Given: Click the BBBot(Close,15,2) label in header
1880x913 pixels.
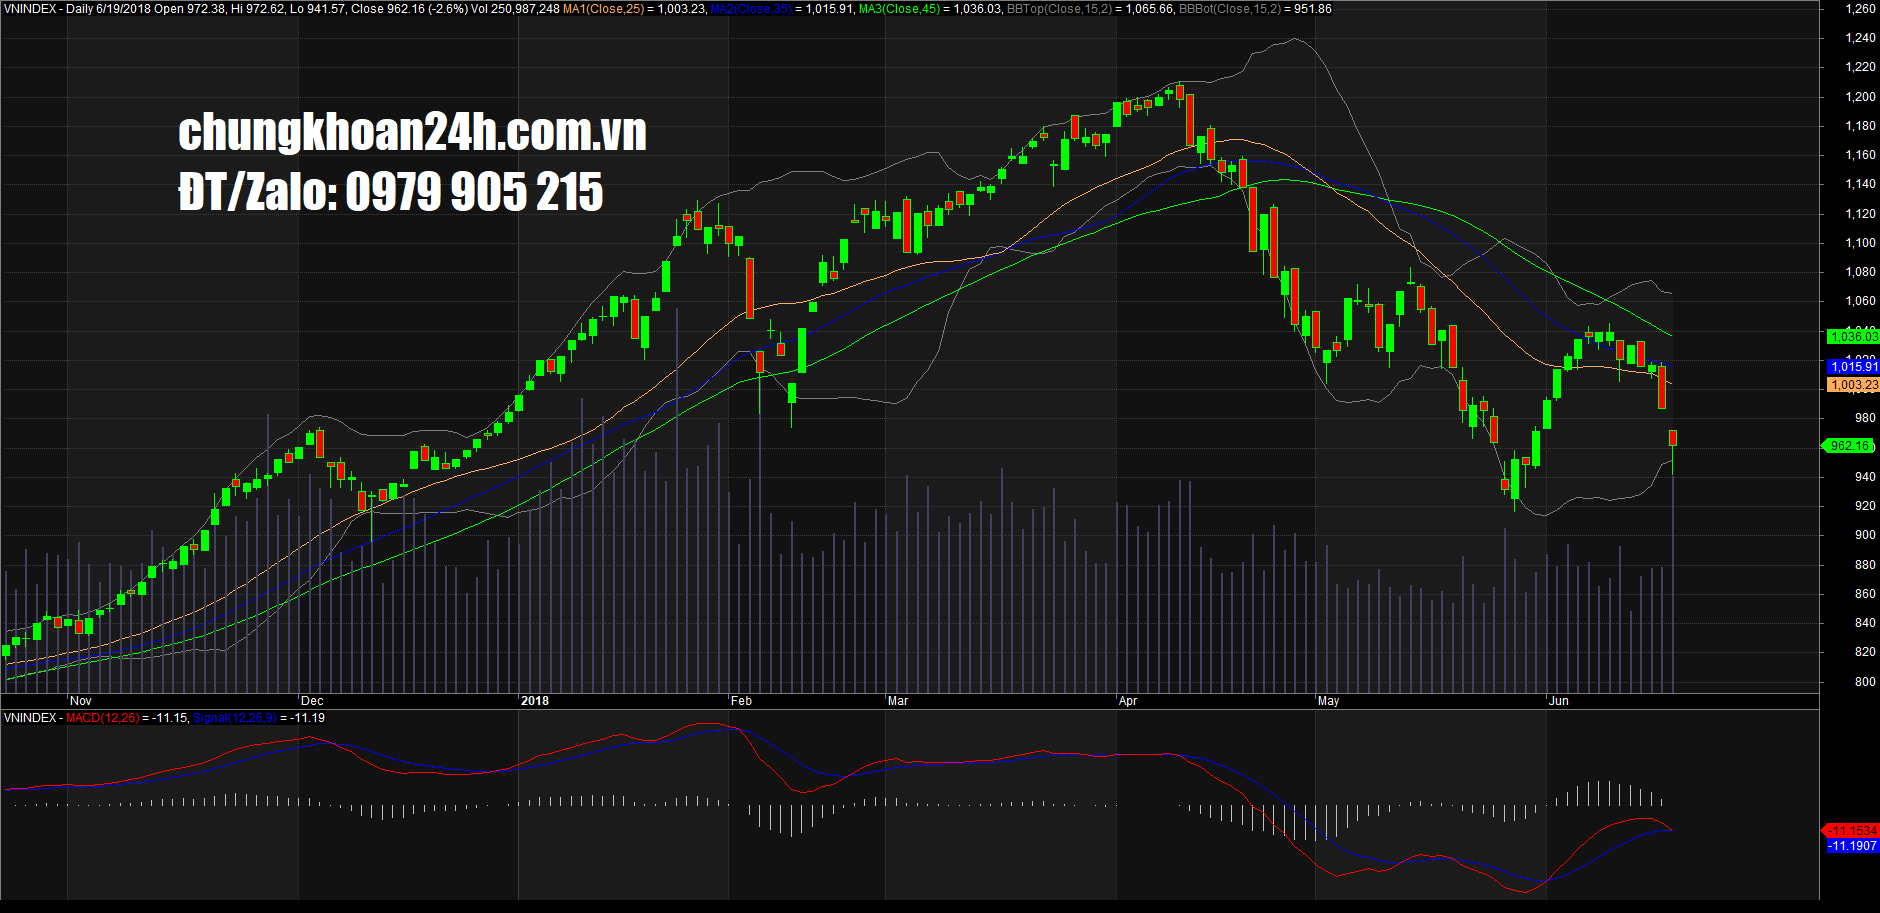Looking at the screenshot, I should click(x=1231, y=9).
